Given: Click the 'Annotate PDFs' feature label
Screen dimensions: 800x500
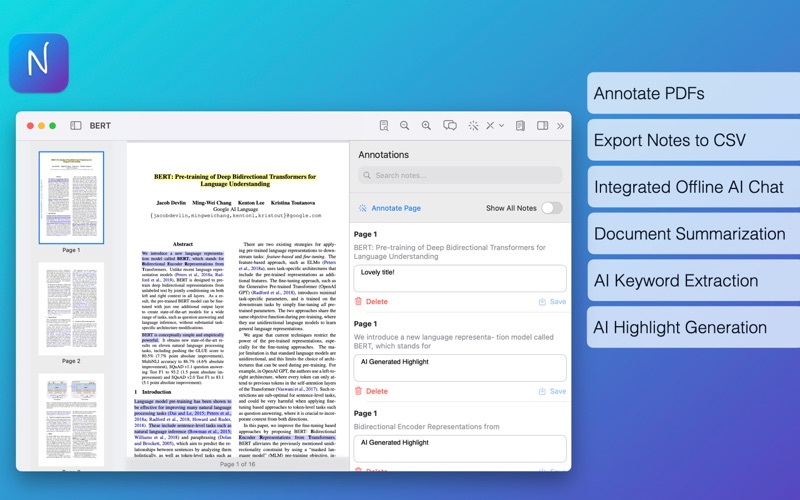Looking at the screenshot, I should coord(649,93).
